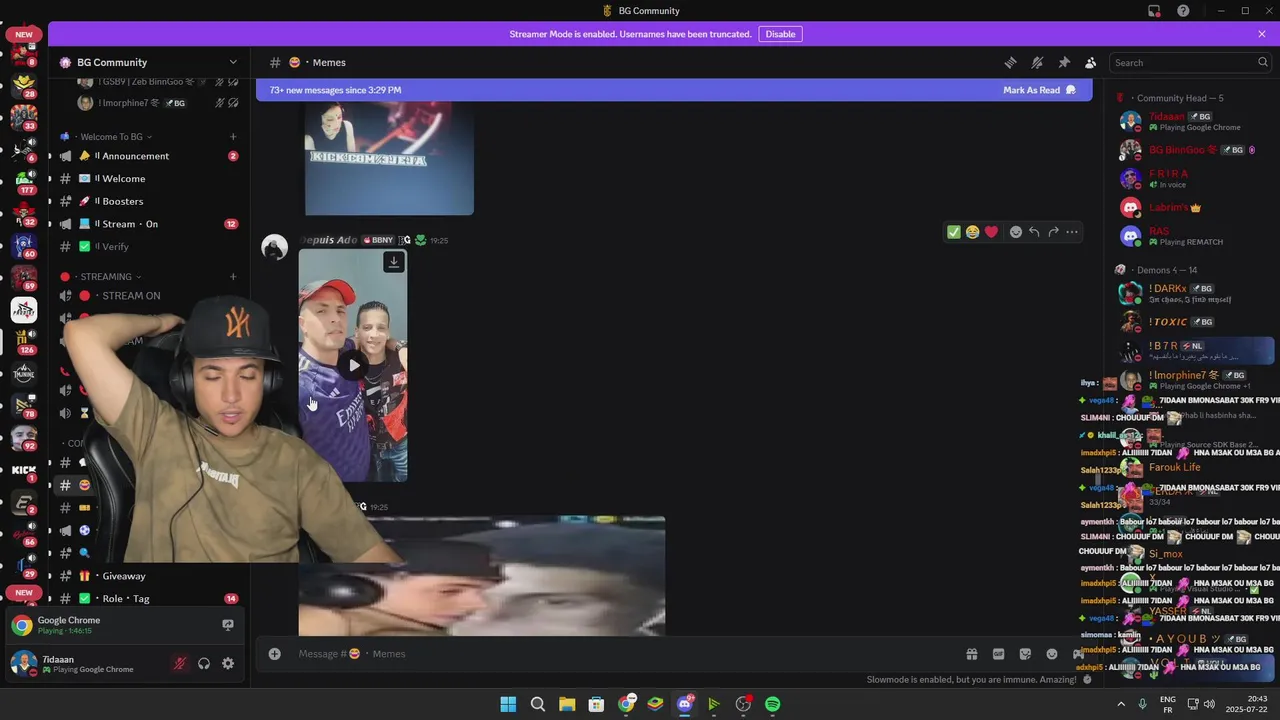The image size is (1280, 720).
Task: Download the video attachment
Action: tap(394, 262)
